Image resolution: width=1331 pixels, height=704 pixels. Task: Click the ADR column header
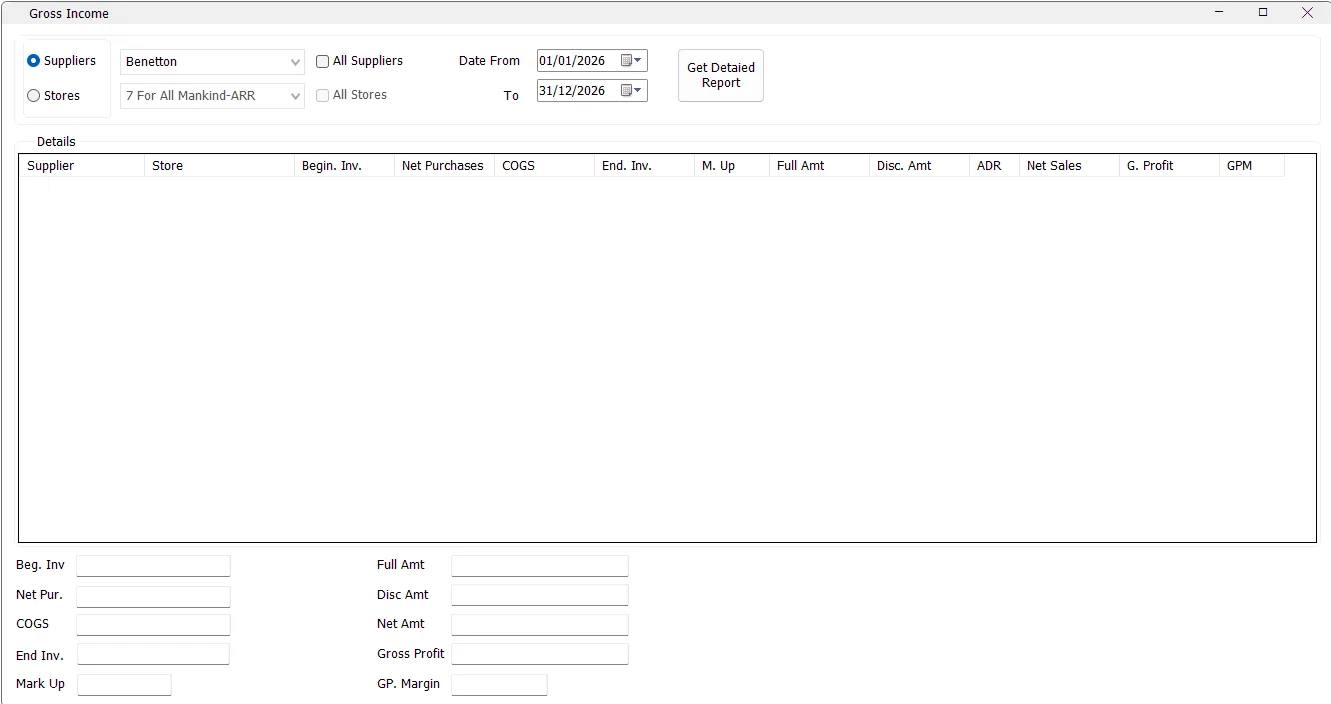pyautogui.click(x=995, y=166)
